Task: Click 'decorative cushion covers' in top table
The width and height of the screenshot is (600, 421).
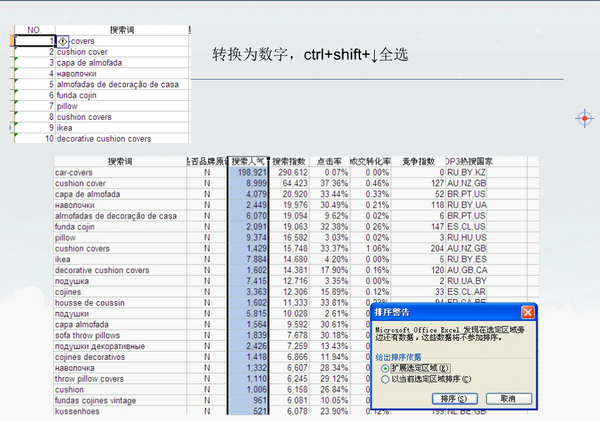Action: pyautogui.click(x=104, y=139)
